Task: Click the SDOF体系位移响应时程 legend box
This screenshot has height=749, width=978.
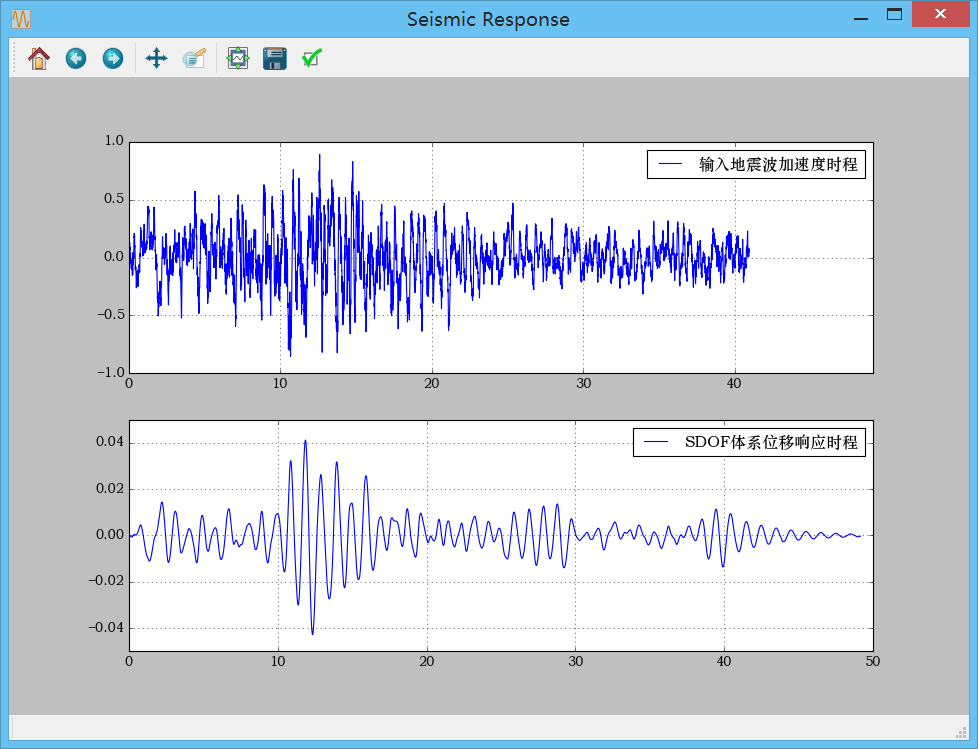Action: (748, 442)
